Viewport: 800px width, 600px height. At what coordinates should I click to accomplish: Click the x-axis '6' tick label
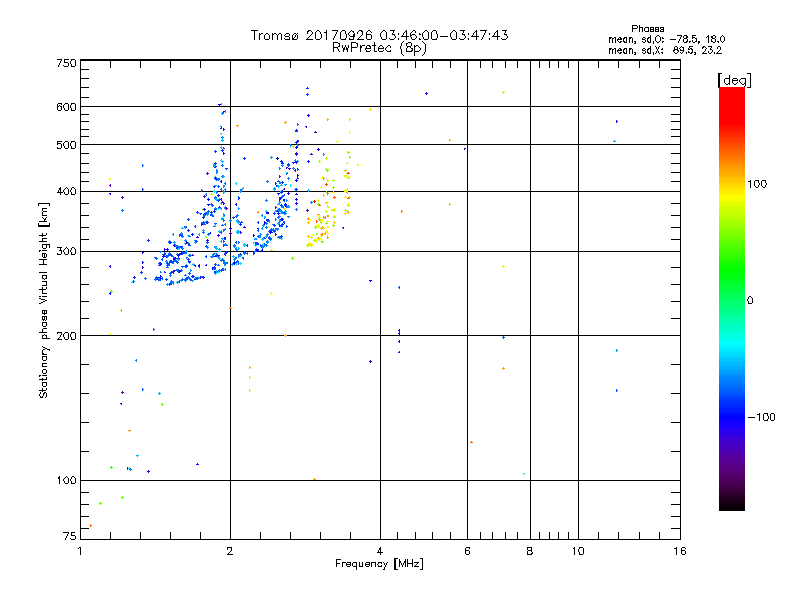[x=467, y=551]
